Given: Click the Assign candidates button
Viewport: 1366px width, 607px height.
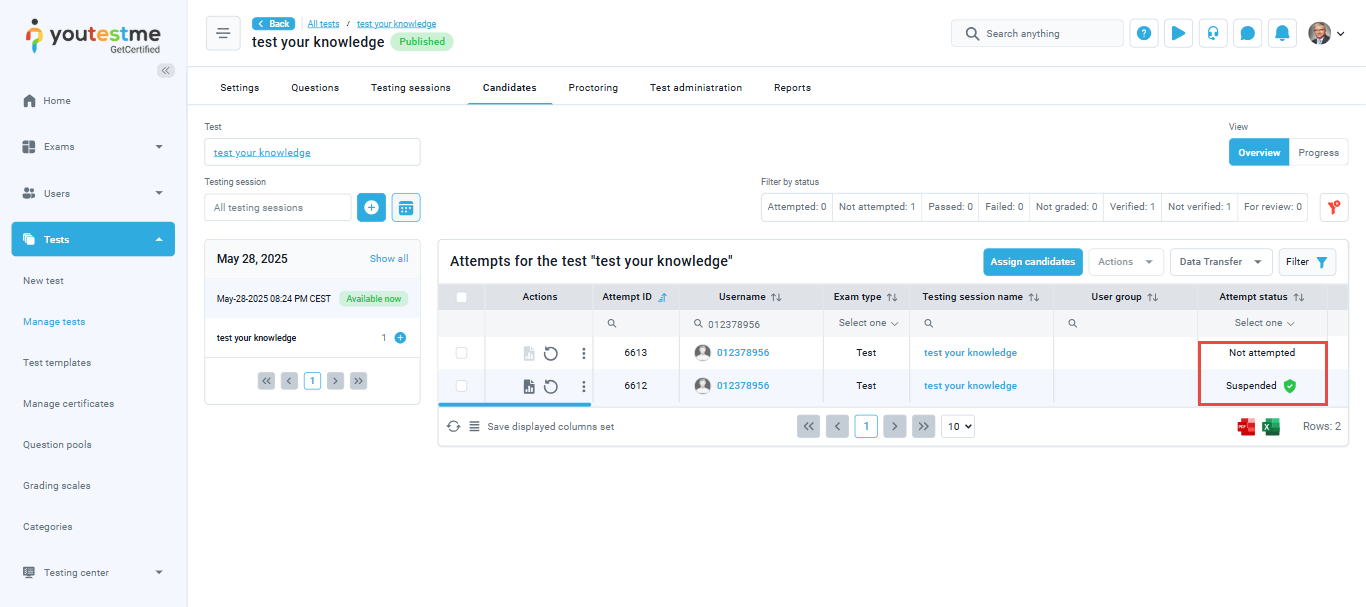Looking at the screenshot, I should click(x=1032, y=262).
